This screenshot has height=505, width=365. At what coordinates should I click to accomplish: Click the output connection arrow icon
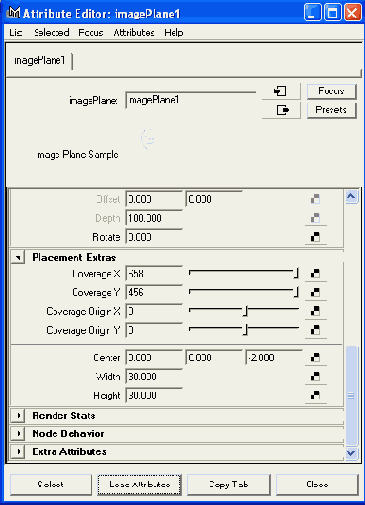(x=281, y=110)
